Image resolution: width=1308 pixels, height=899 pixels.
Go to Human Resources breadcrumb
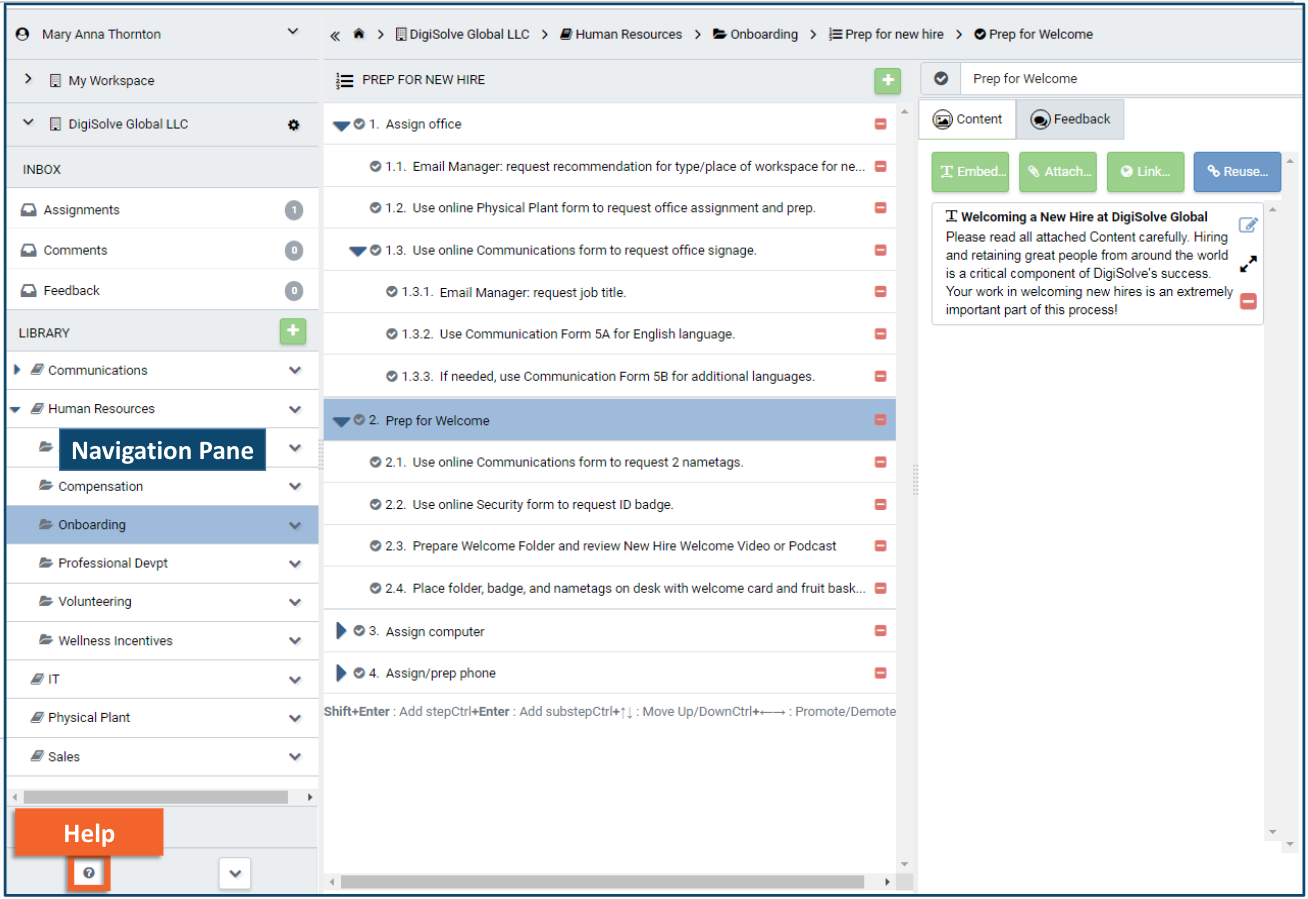coord(620,35)
